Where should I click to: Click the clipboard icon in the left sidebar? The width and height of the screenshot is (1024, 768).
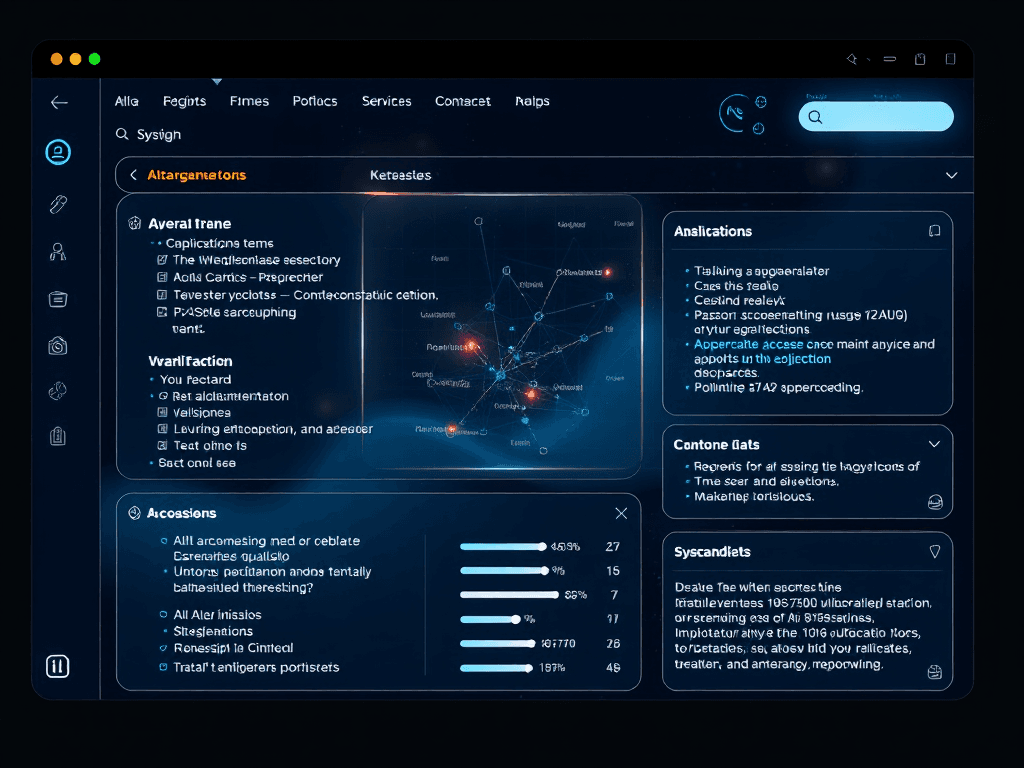58,436
